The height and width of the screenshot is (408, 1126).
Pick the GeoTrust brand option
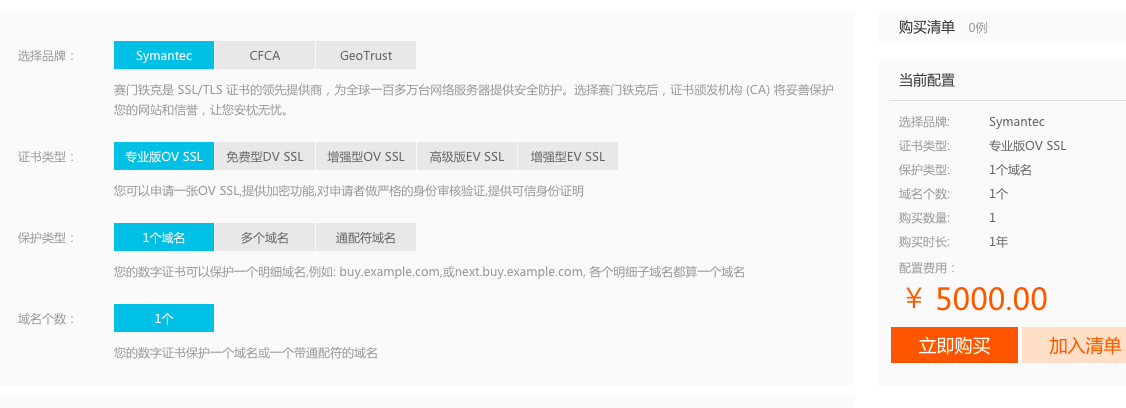(366, 55)
